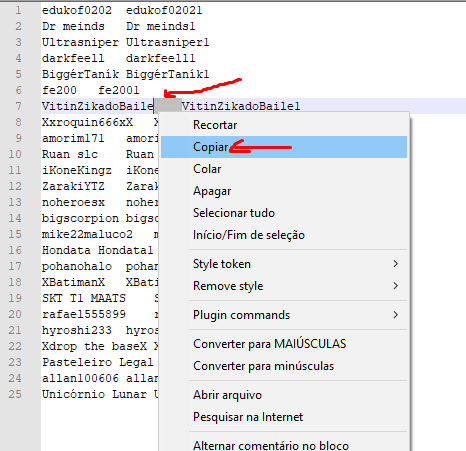Expand arrow next to Style token
The height and width of the screenshot is (451, 466).
coord(395,264)
